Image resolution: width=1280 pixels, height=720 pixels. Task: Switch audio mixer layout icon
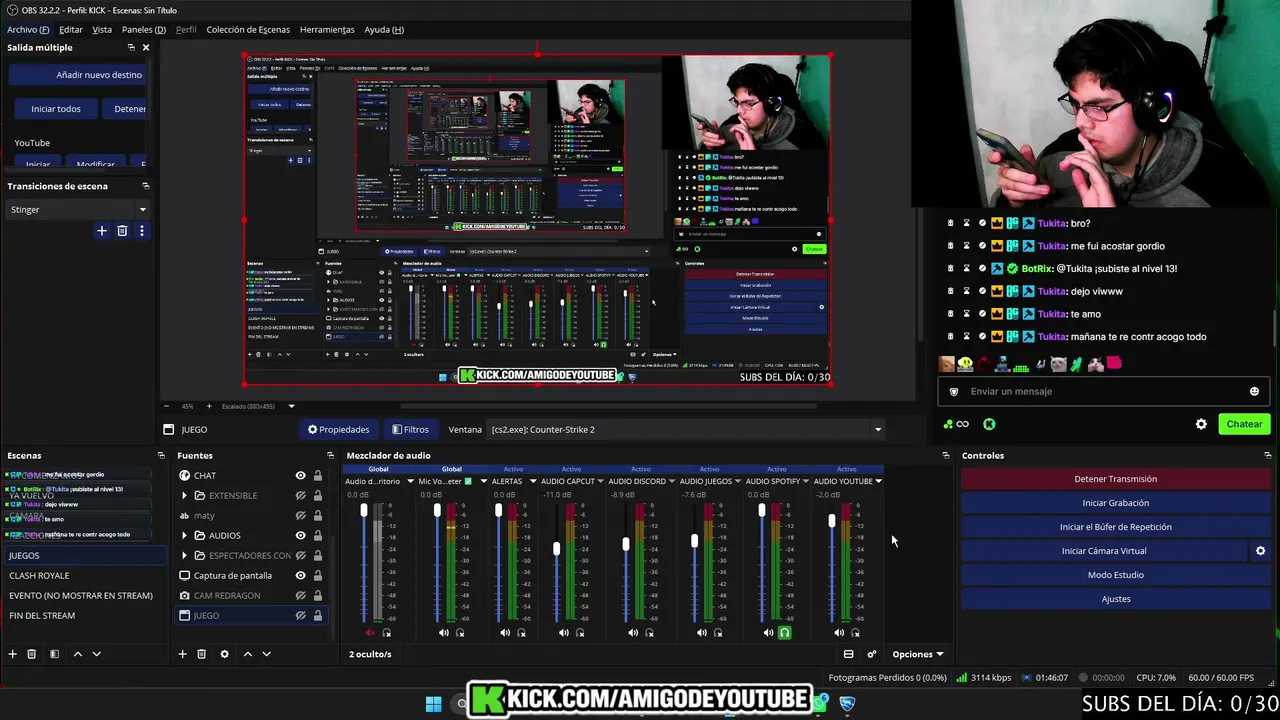click(848, 654)
